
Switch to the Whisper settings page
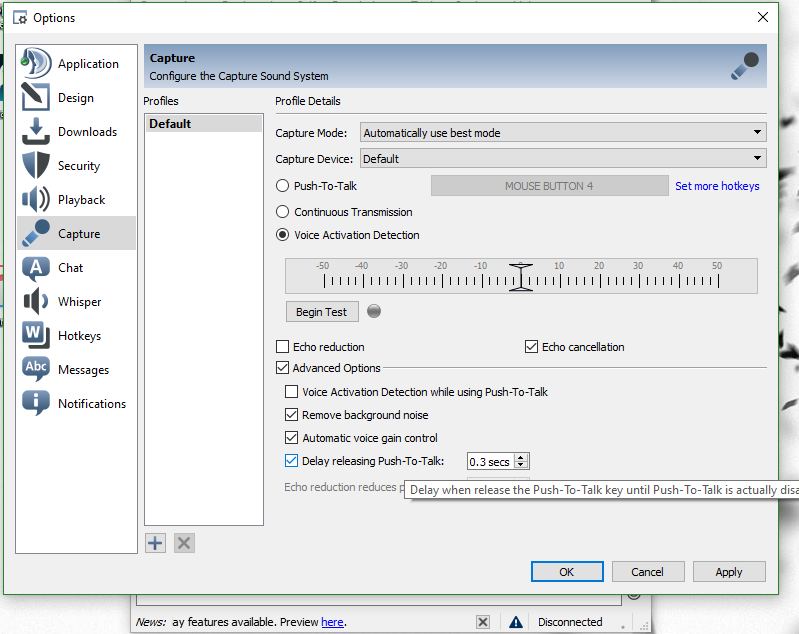(76, 301)
